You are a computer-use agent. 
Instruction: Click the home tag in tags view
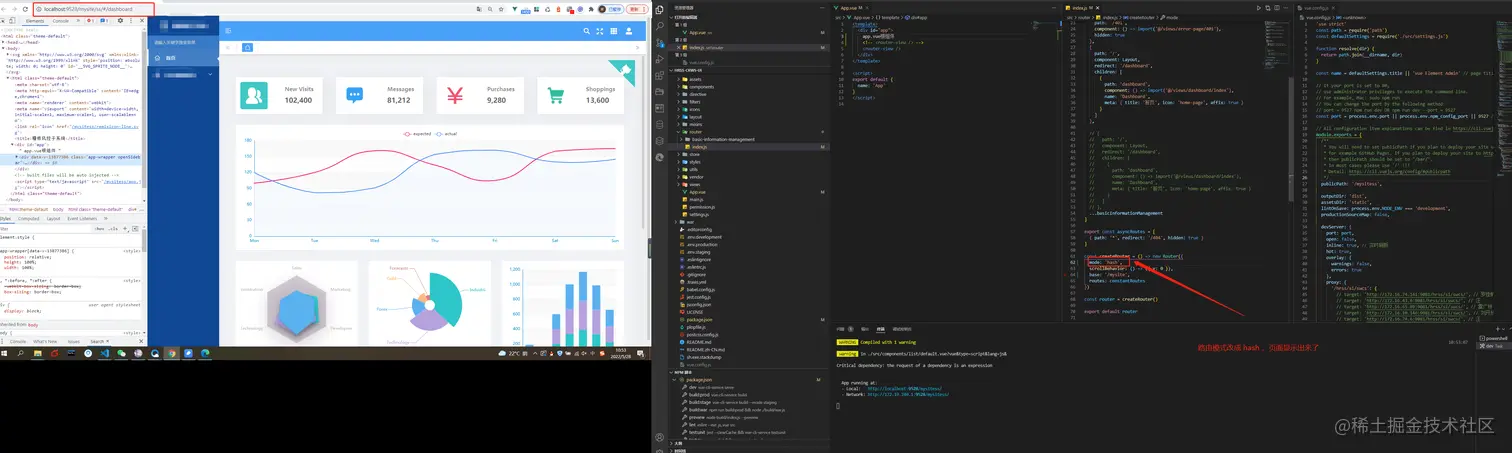[x=247, y=47]
